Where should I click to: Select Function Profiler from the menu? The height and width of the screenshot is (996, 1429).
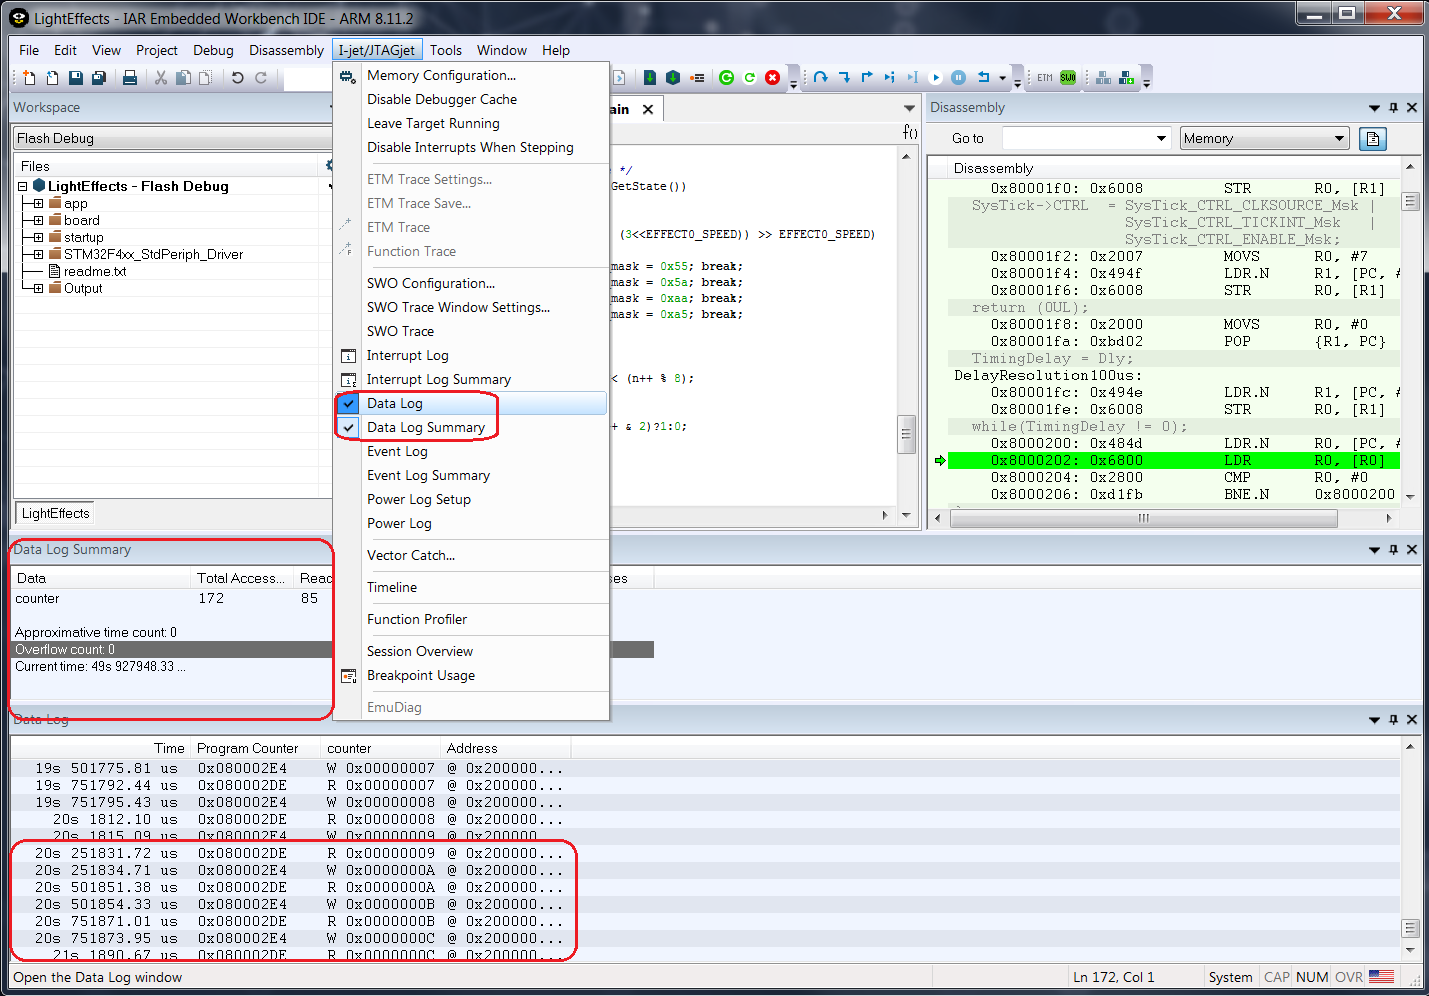click(416, 620)
